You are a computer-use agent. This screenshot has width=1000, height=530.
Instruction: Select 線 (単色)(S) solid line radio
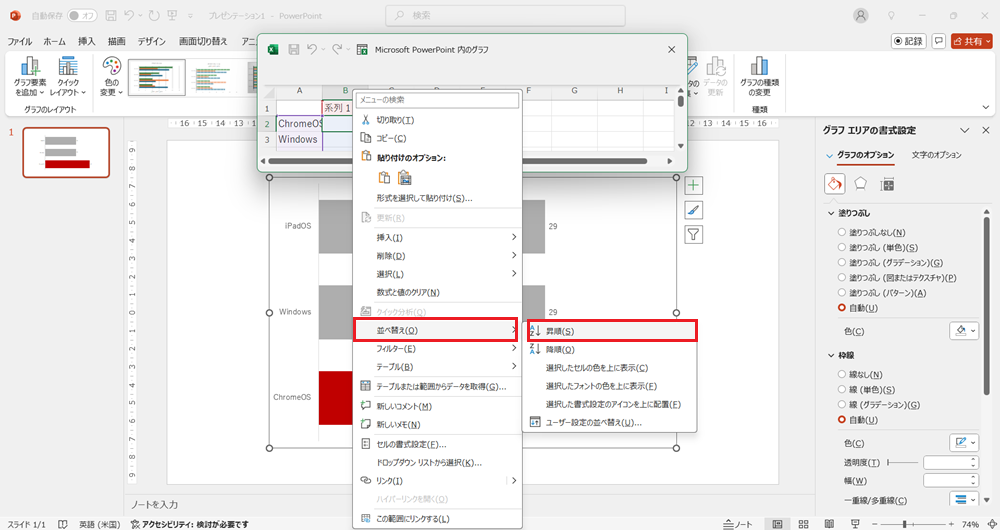click(x=842, y=390)
